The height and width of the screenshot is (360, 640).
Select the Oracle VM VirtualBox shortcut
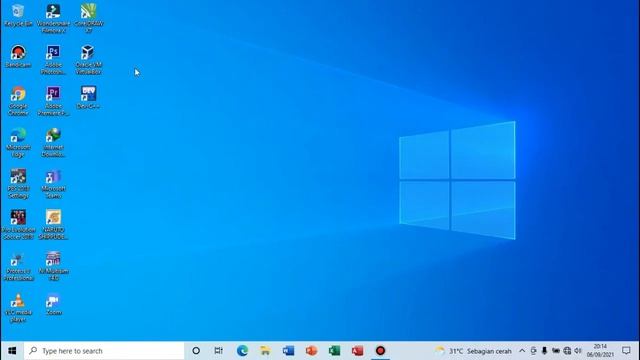coord(89,60)
